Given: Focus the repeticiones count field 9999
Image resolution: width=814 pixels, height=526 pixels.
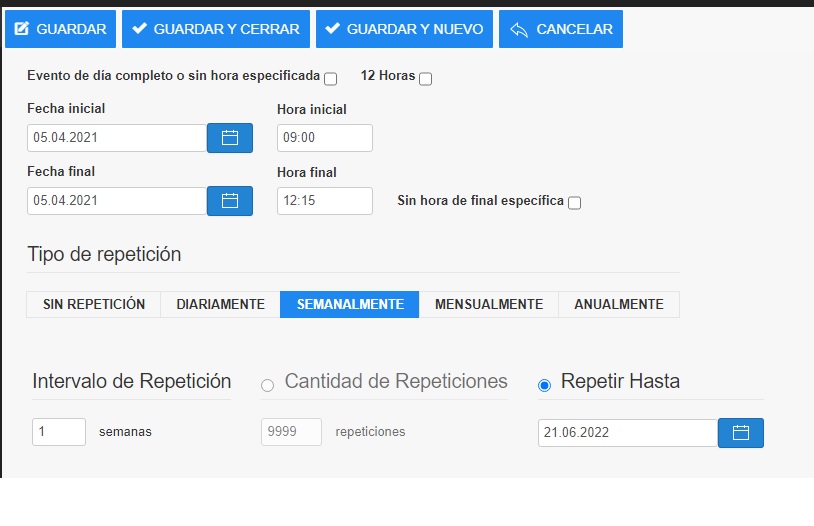Looking at the screenshot, I should coord(291,432).
